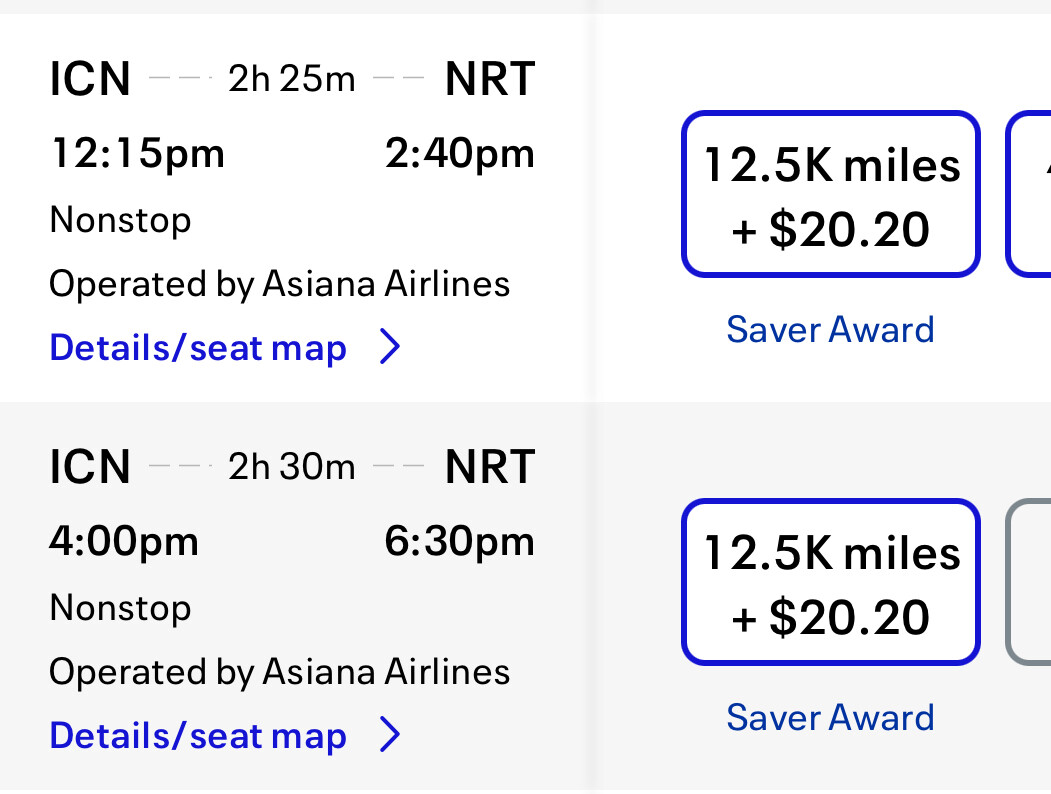Click Saver Award label under 4:00pm fare
The image size is (1051, 794).
[x=830, y=717]
